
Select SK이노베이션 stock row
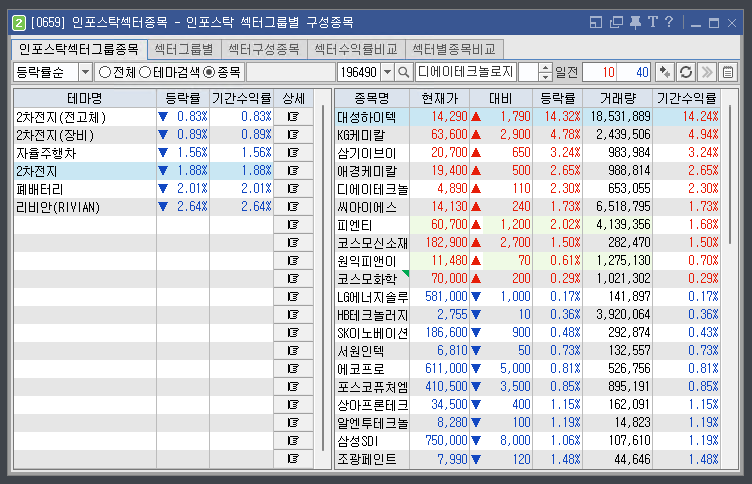pyautogui.click(x=528, y=332)
